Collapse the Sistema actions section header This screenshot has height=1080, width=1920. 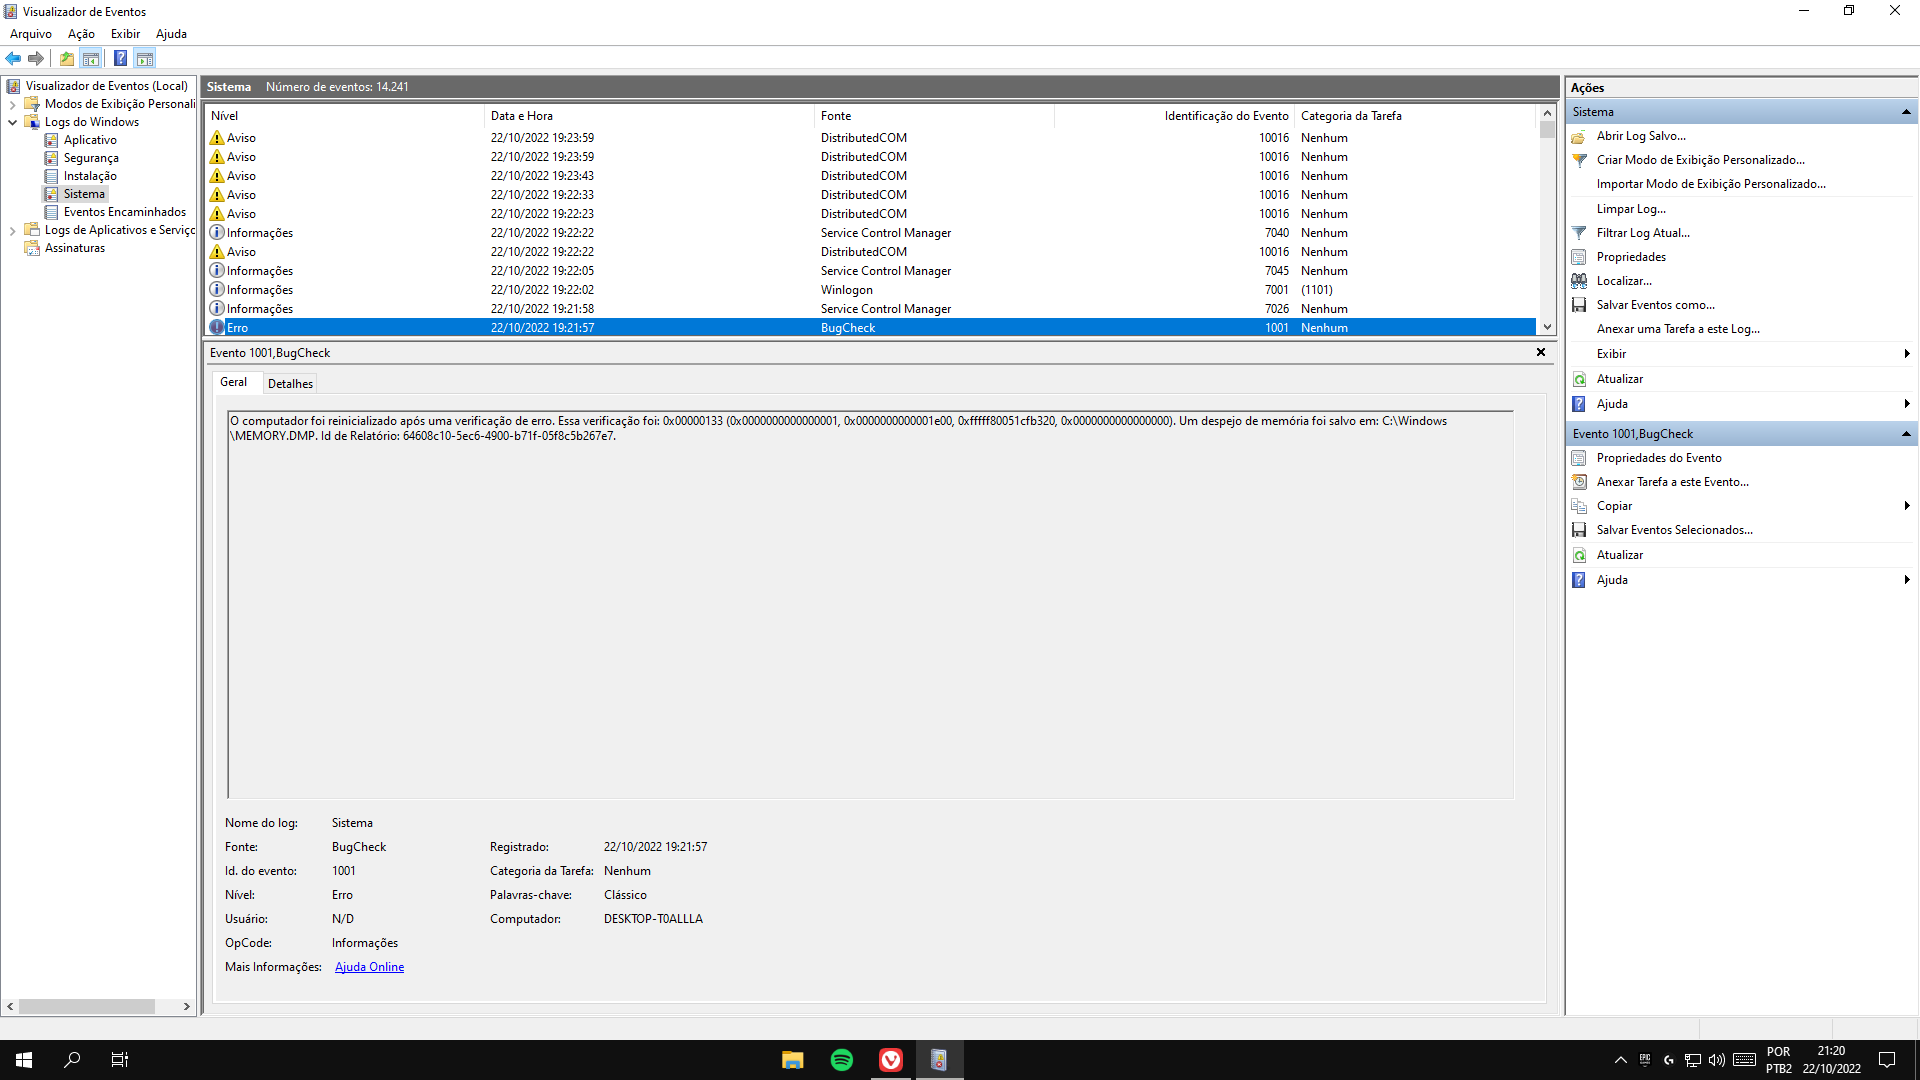[x=1906, y=112]
